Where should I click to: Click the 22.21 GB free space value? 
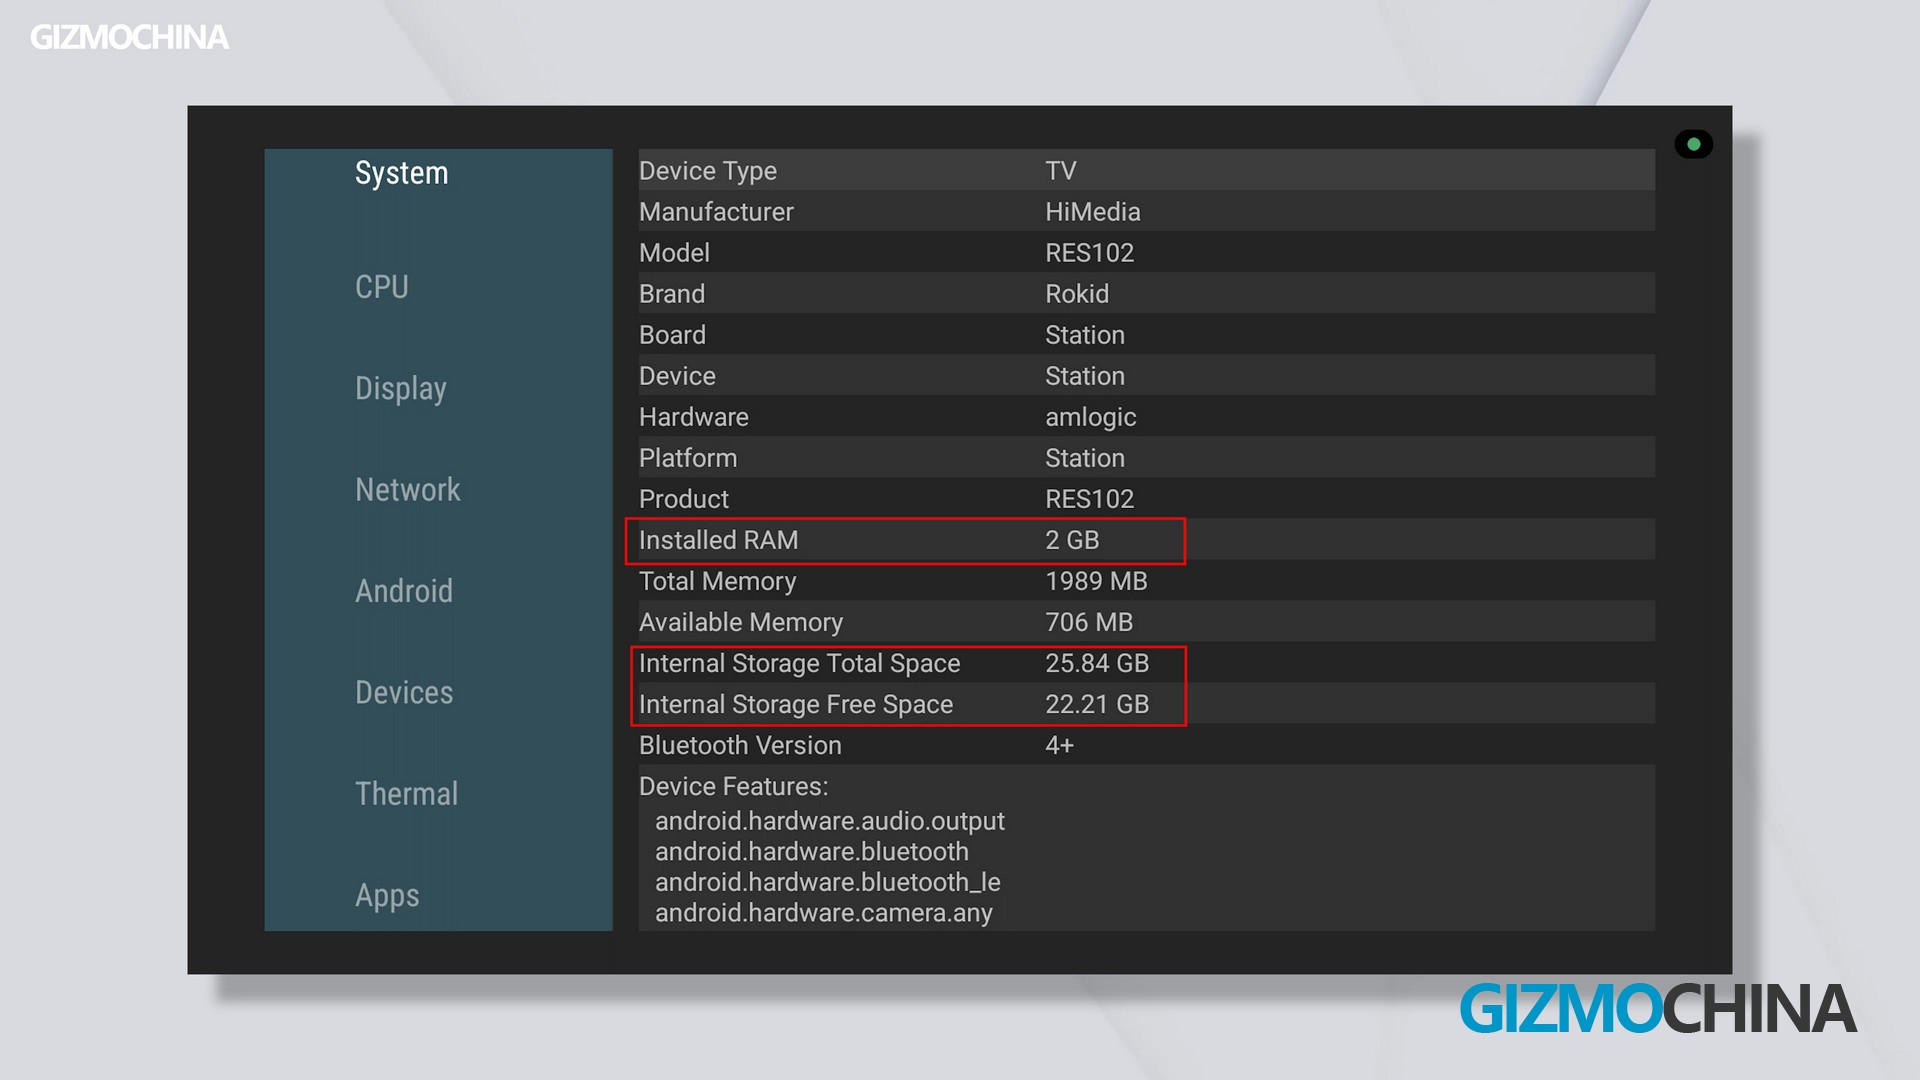[1097, 704]
